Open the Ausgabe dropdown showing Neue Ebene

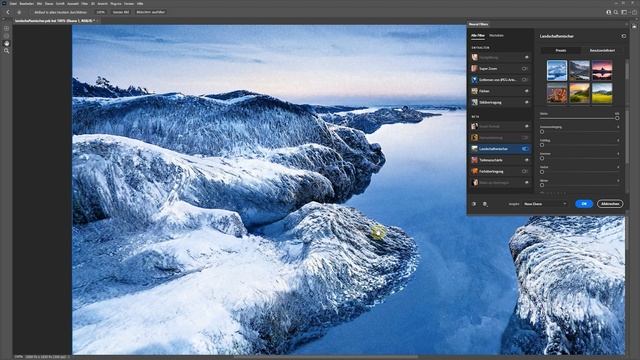(545, 204)
